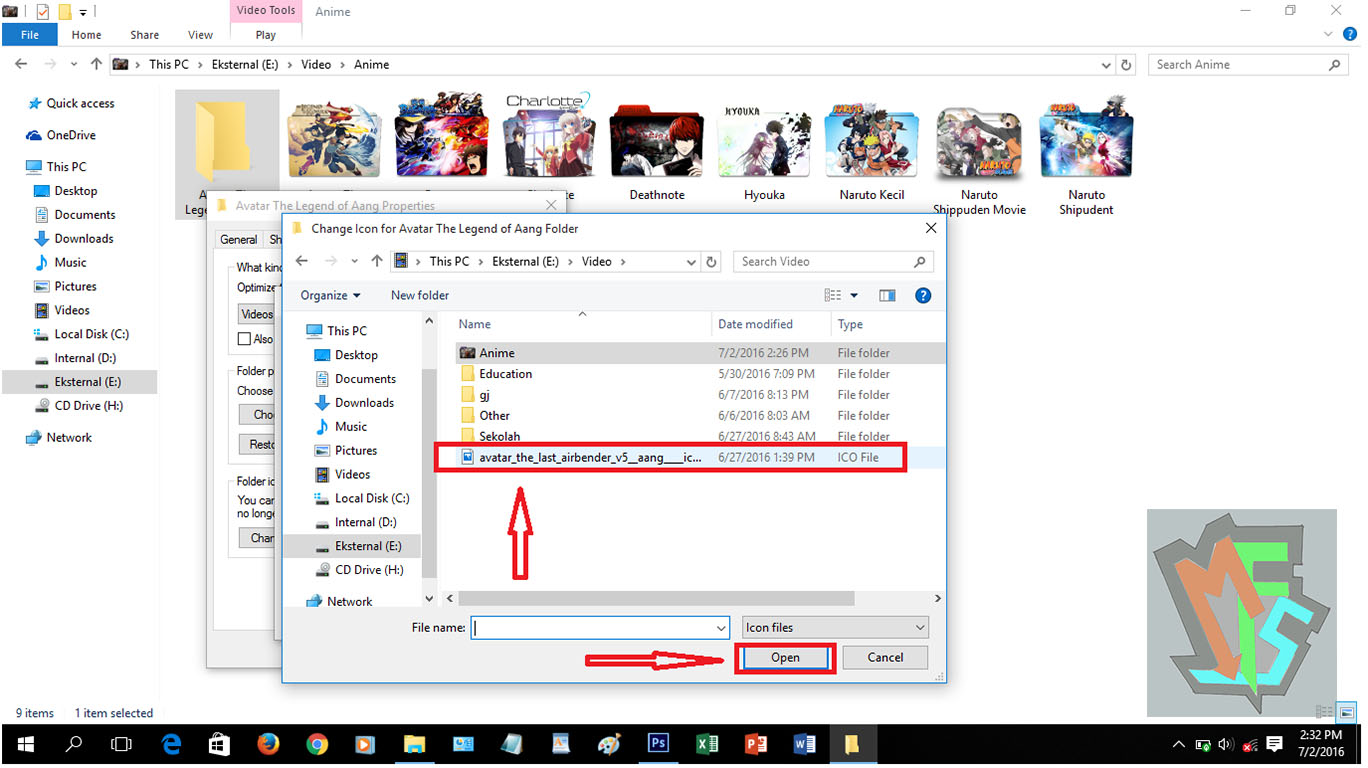The image size is (1368, 768).
Task: Click the Search Anime box
Action: coord(1249,64)
